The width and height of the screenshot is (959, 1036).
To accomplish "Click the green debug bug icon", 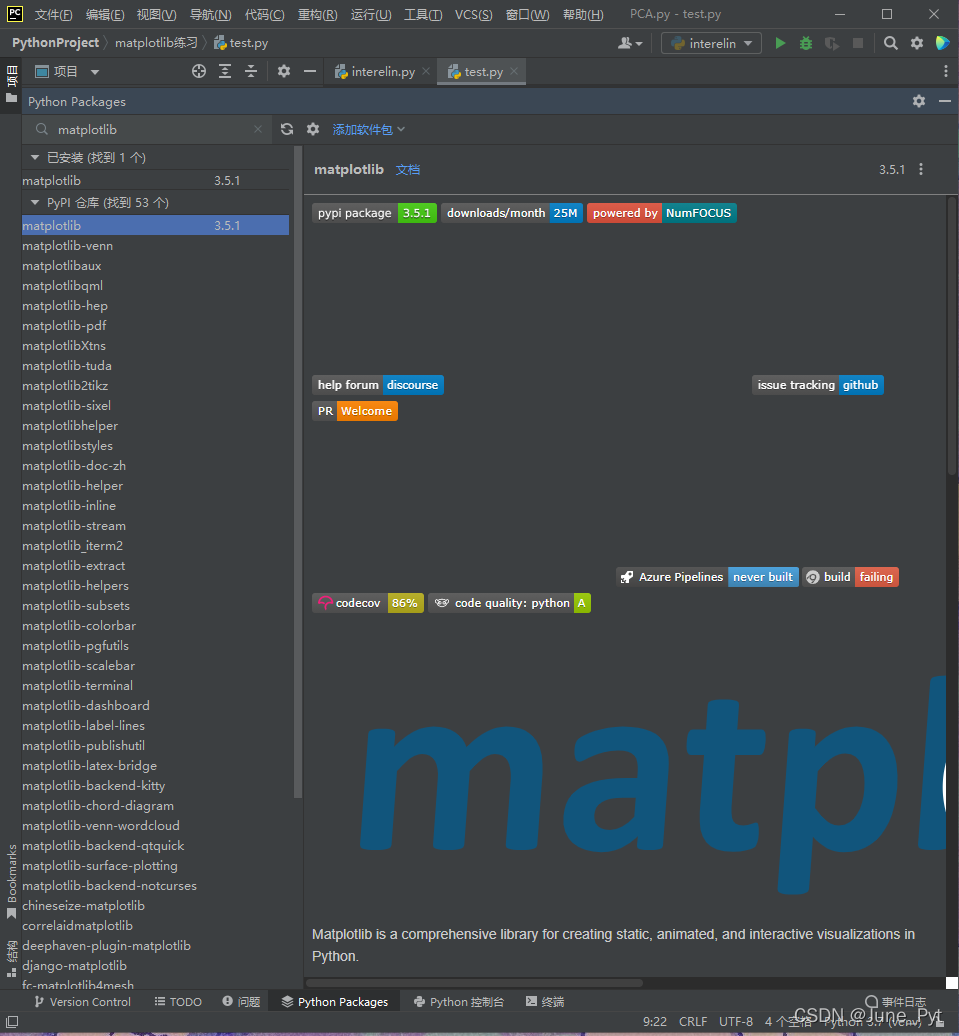I will tap(806, 43).
